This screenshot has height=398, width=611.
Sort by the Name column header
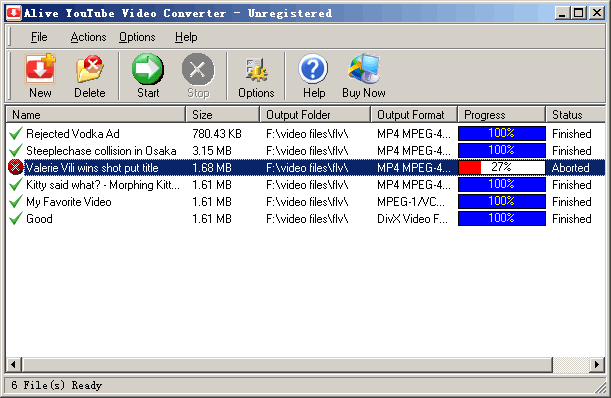[96, 115]
